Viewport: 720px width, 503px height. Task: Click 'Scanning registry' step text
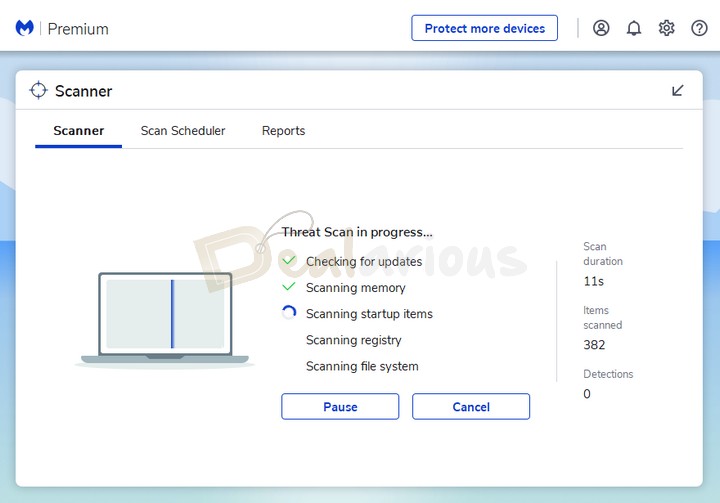354,340
